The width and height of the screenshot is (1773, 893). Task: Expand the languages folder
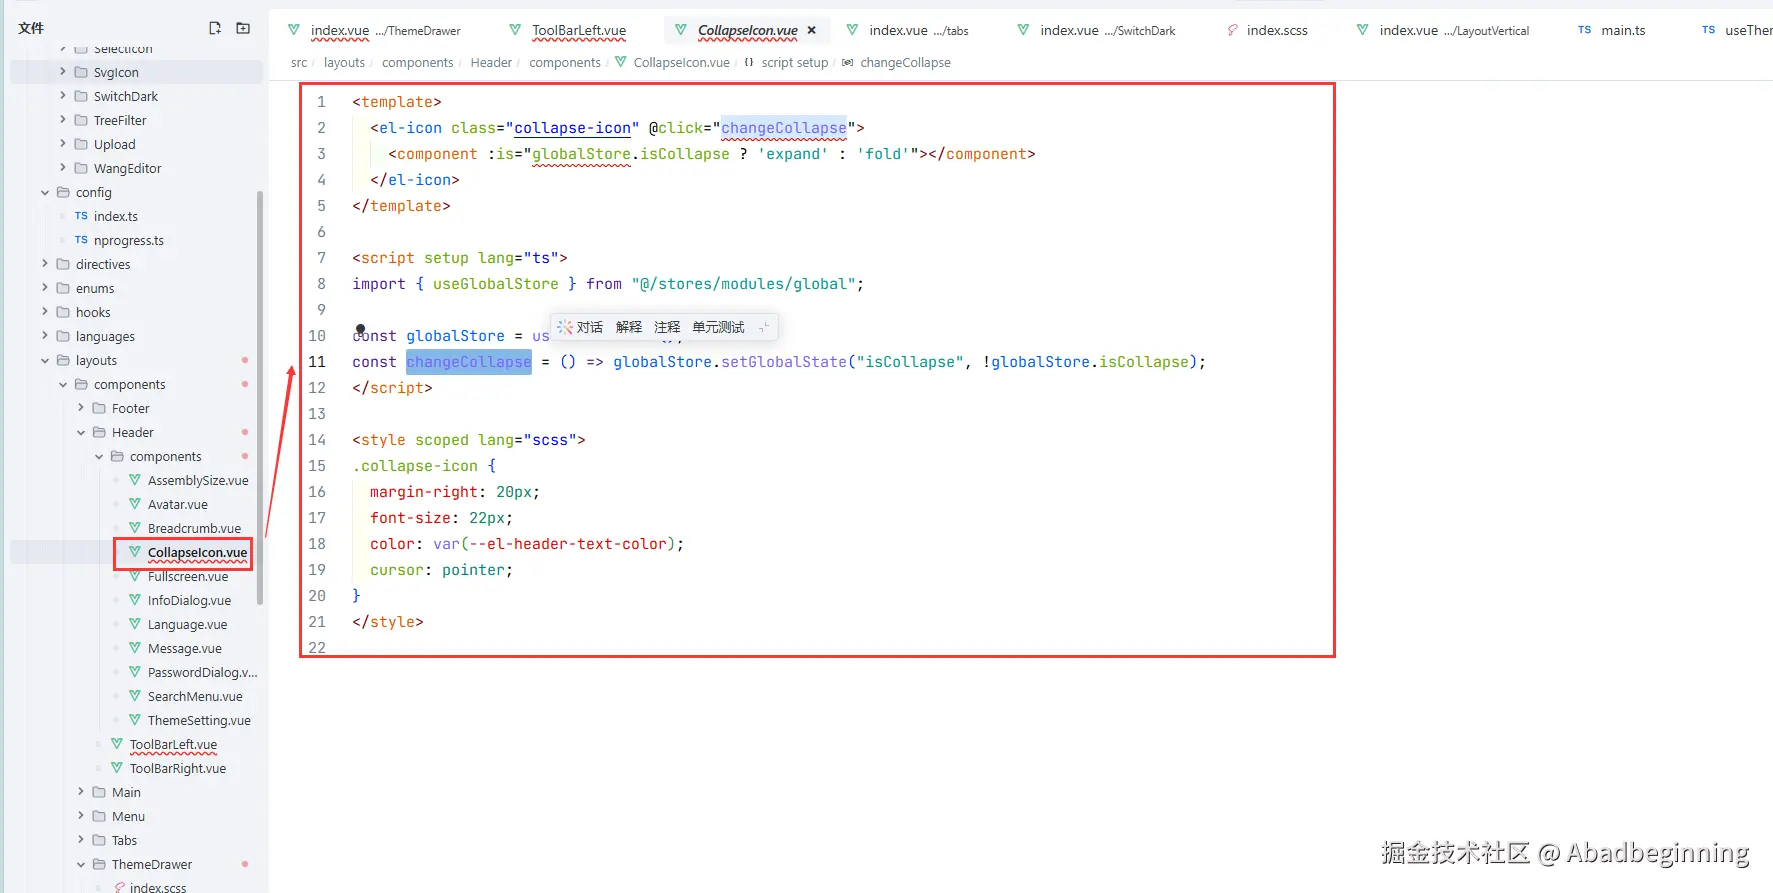tap(45, 336)
